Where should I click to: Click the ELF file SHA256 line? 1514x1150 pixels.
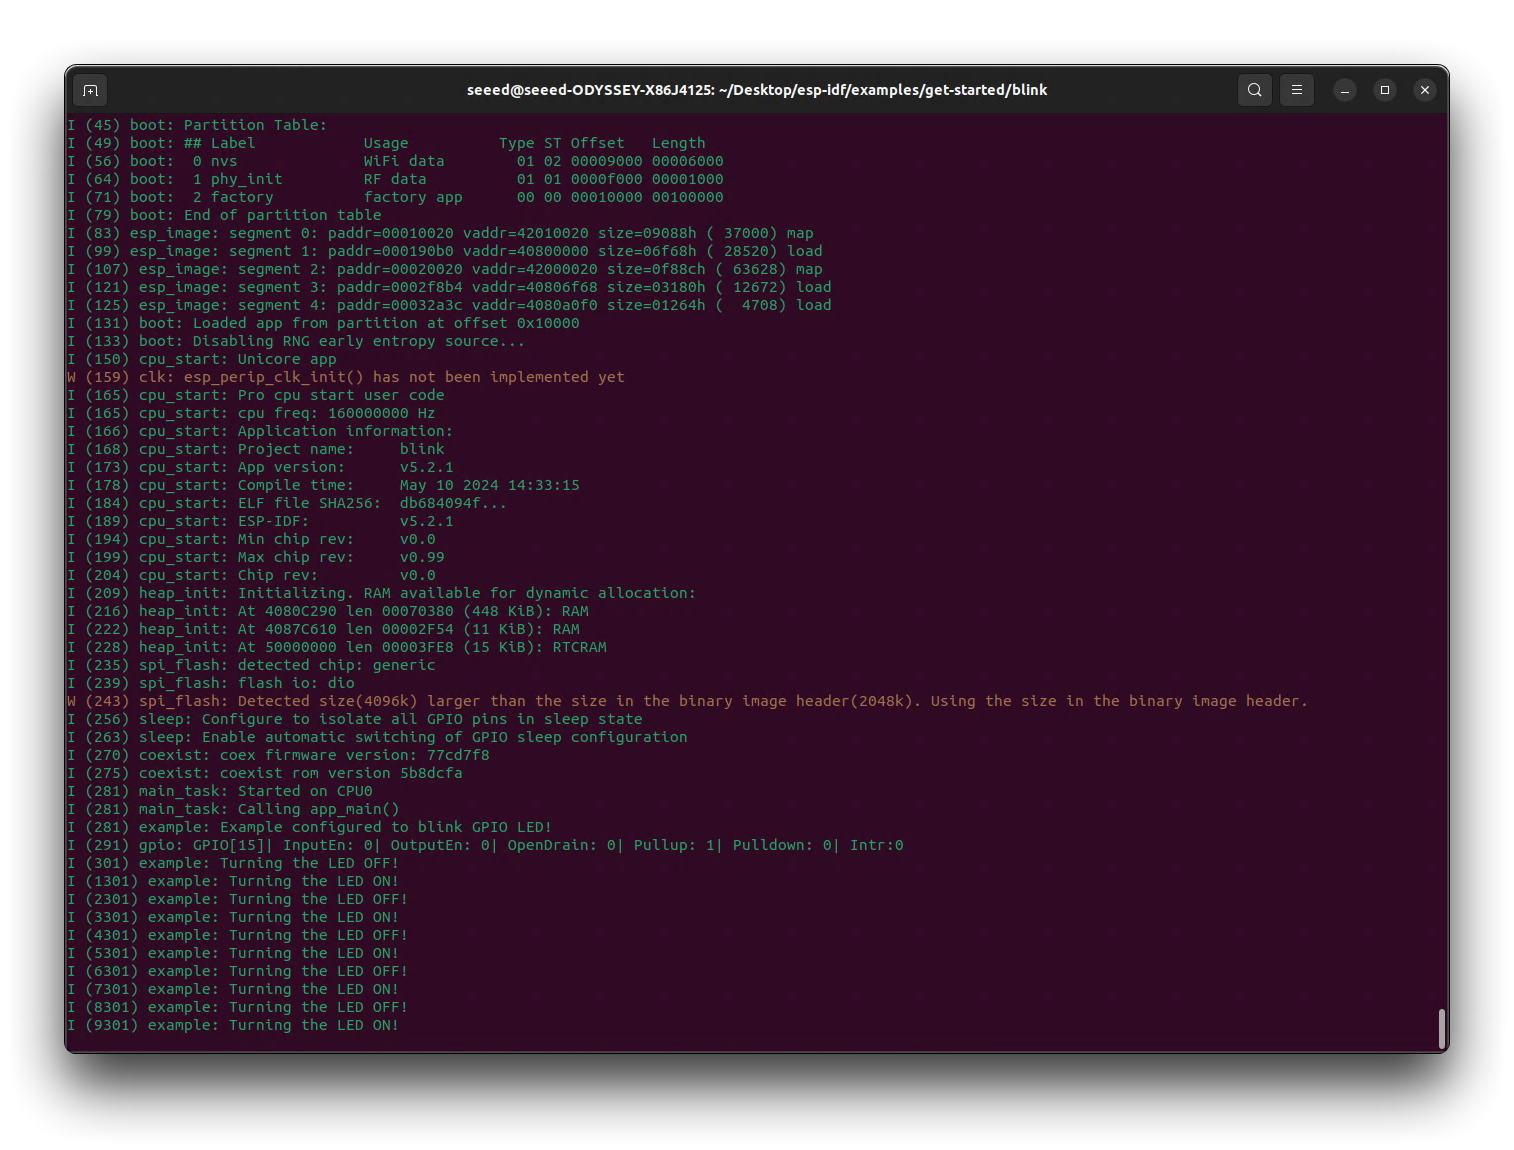coord(287,503)
